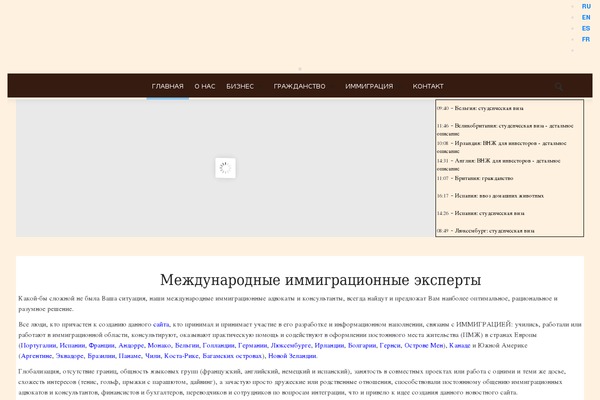Switch site language to EN
The height and width of the screenshot is (400, 600).
tap(586, 17)
